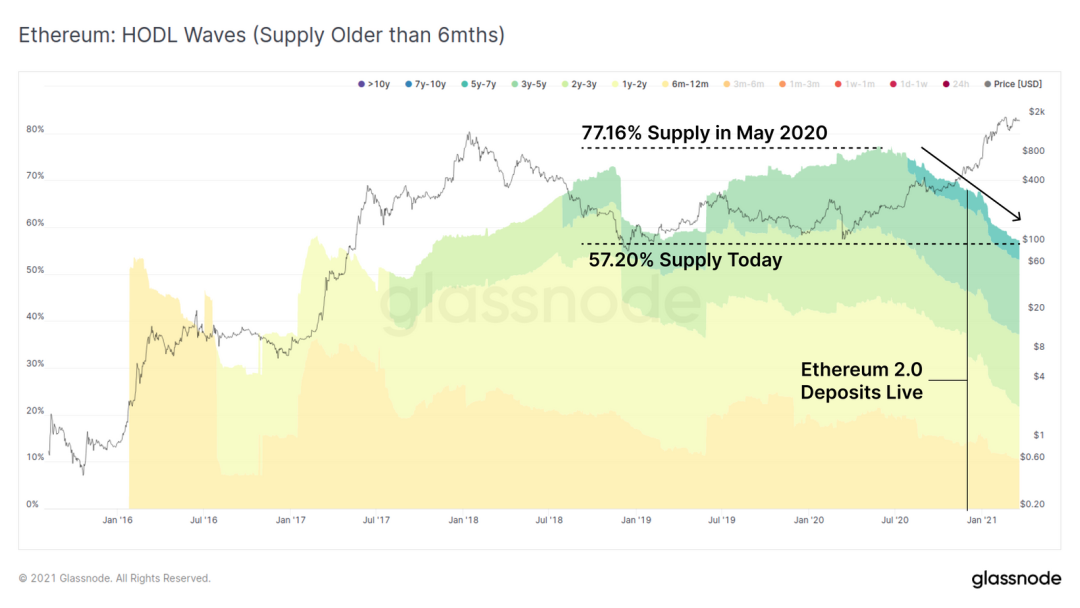1080x608 pixels.
Task: Enable the 24h legend series
Action: click(956, 84)
